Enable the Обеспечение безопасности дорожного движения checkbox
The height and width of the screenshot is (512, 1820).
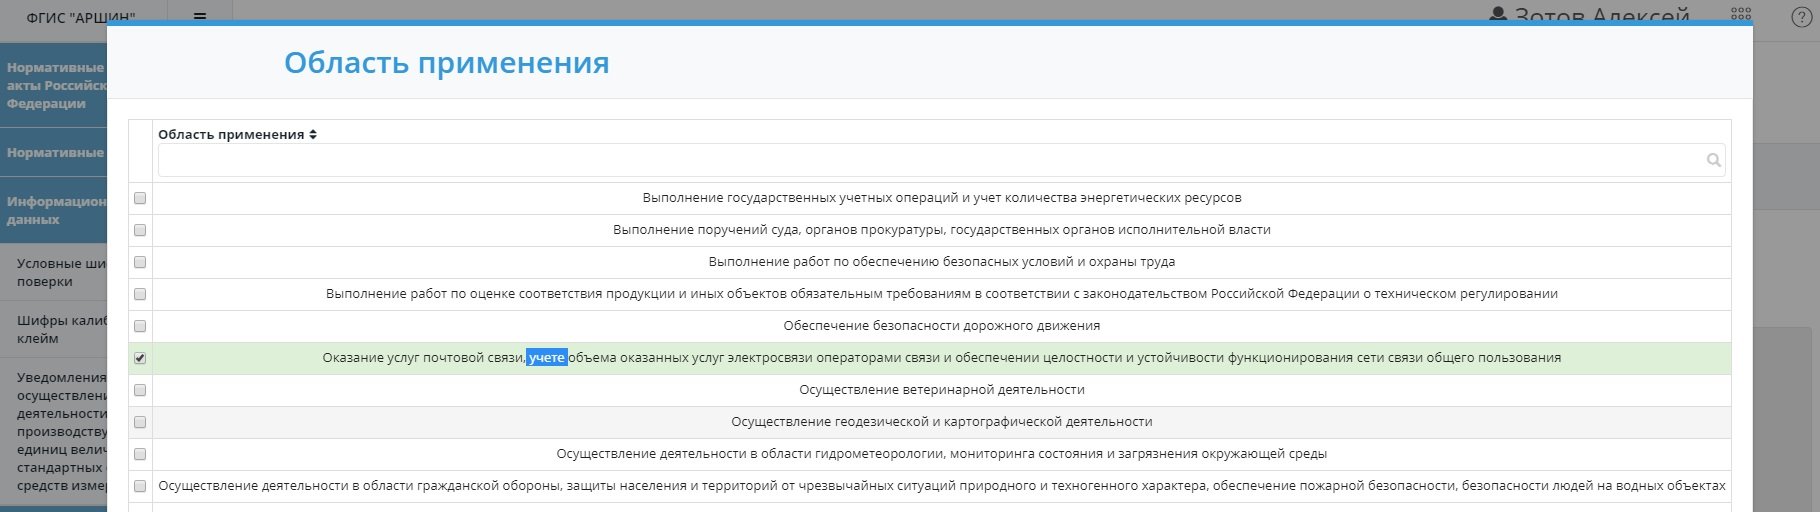tap(140, 326)
